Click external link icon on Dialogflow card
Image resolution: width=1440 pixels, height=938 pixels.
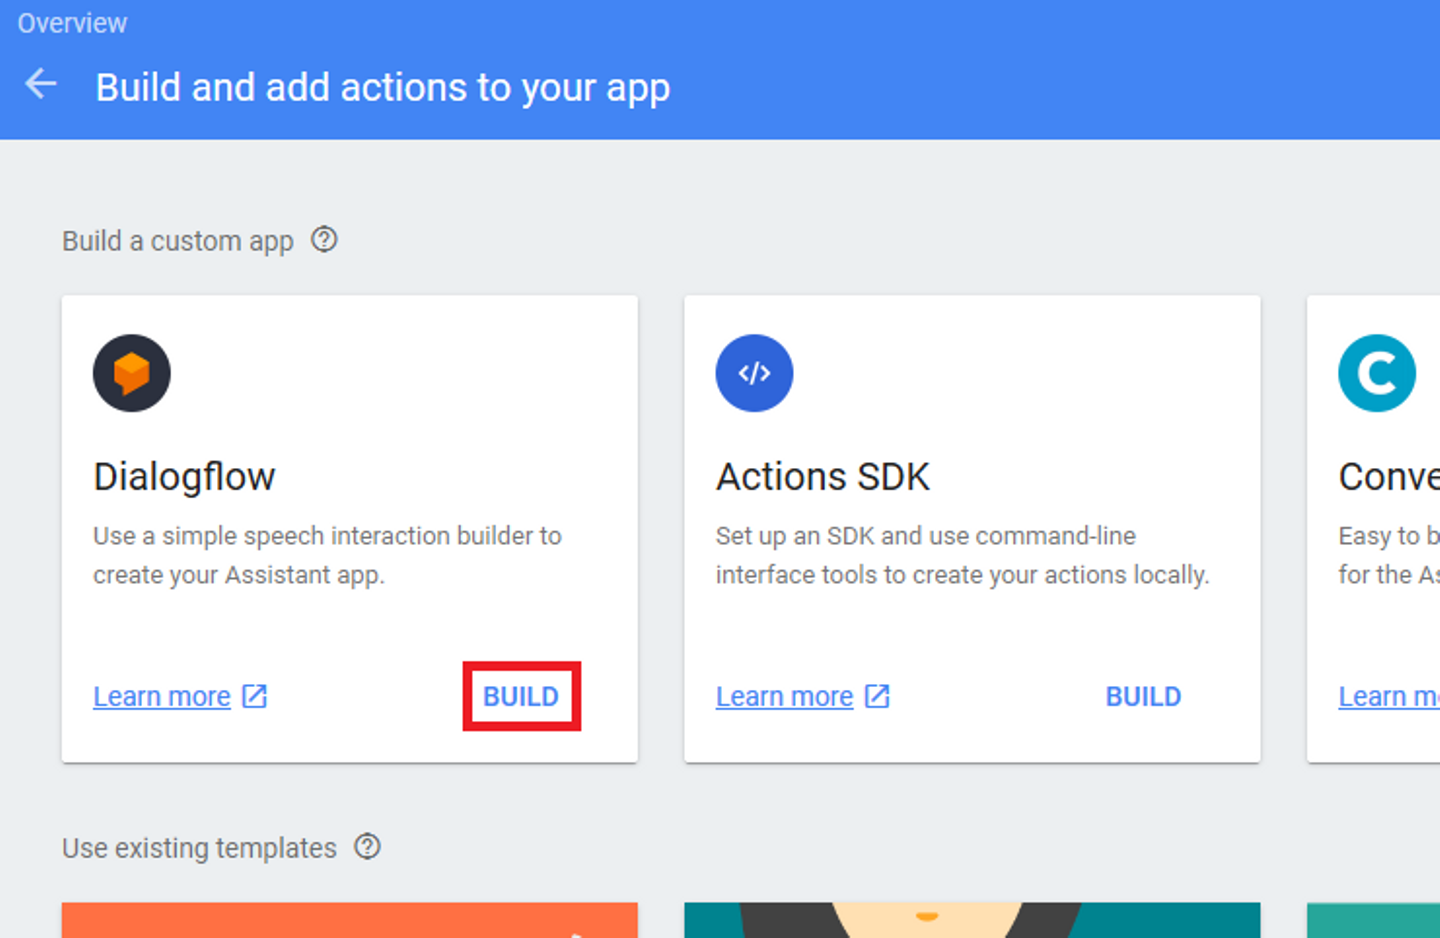point(255,696)
